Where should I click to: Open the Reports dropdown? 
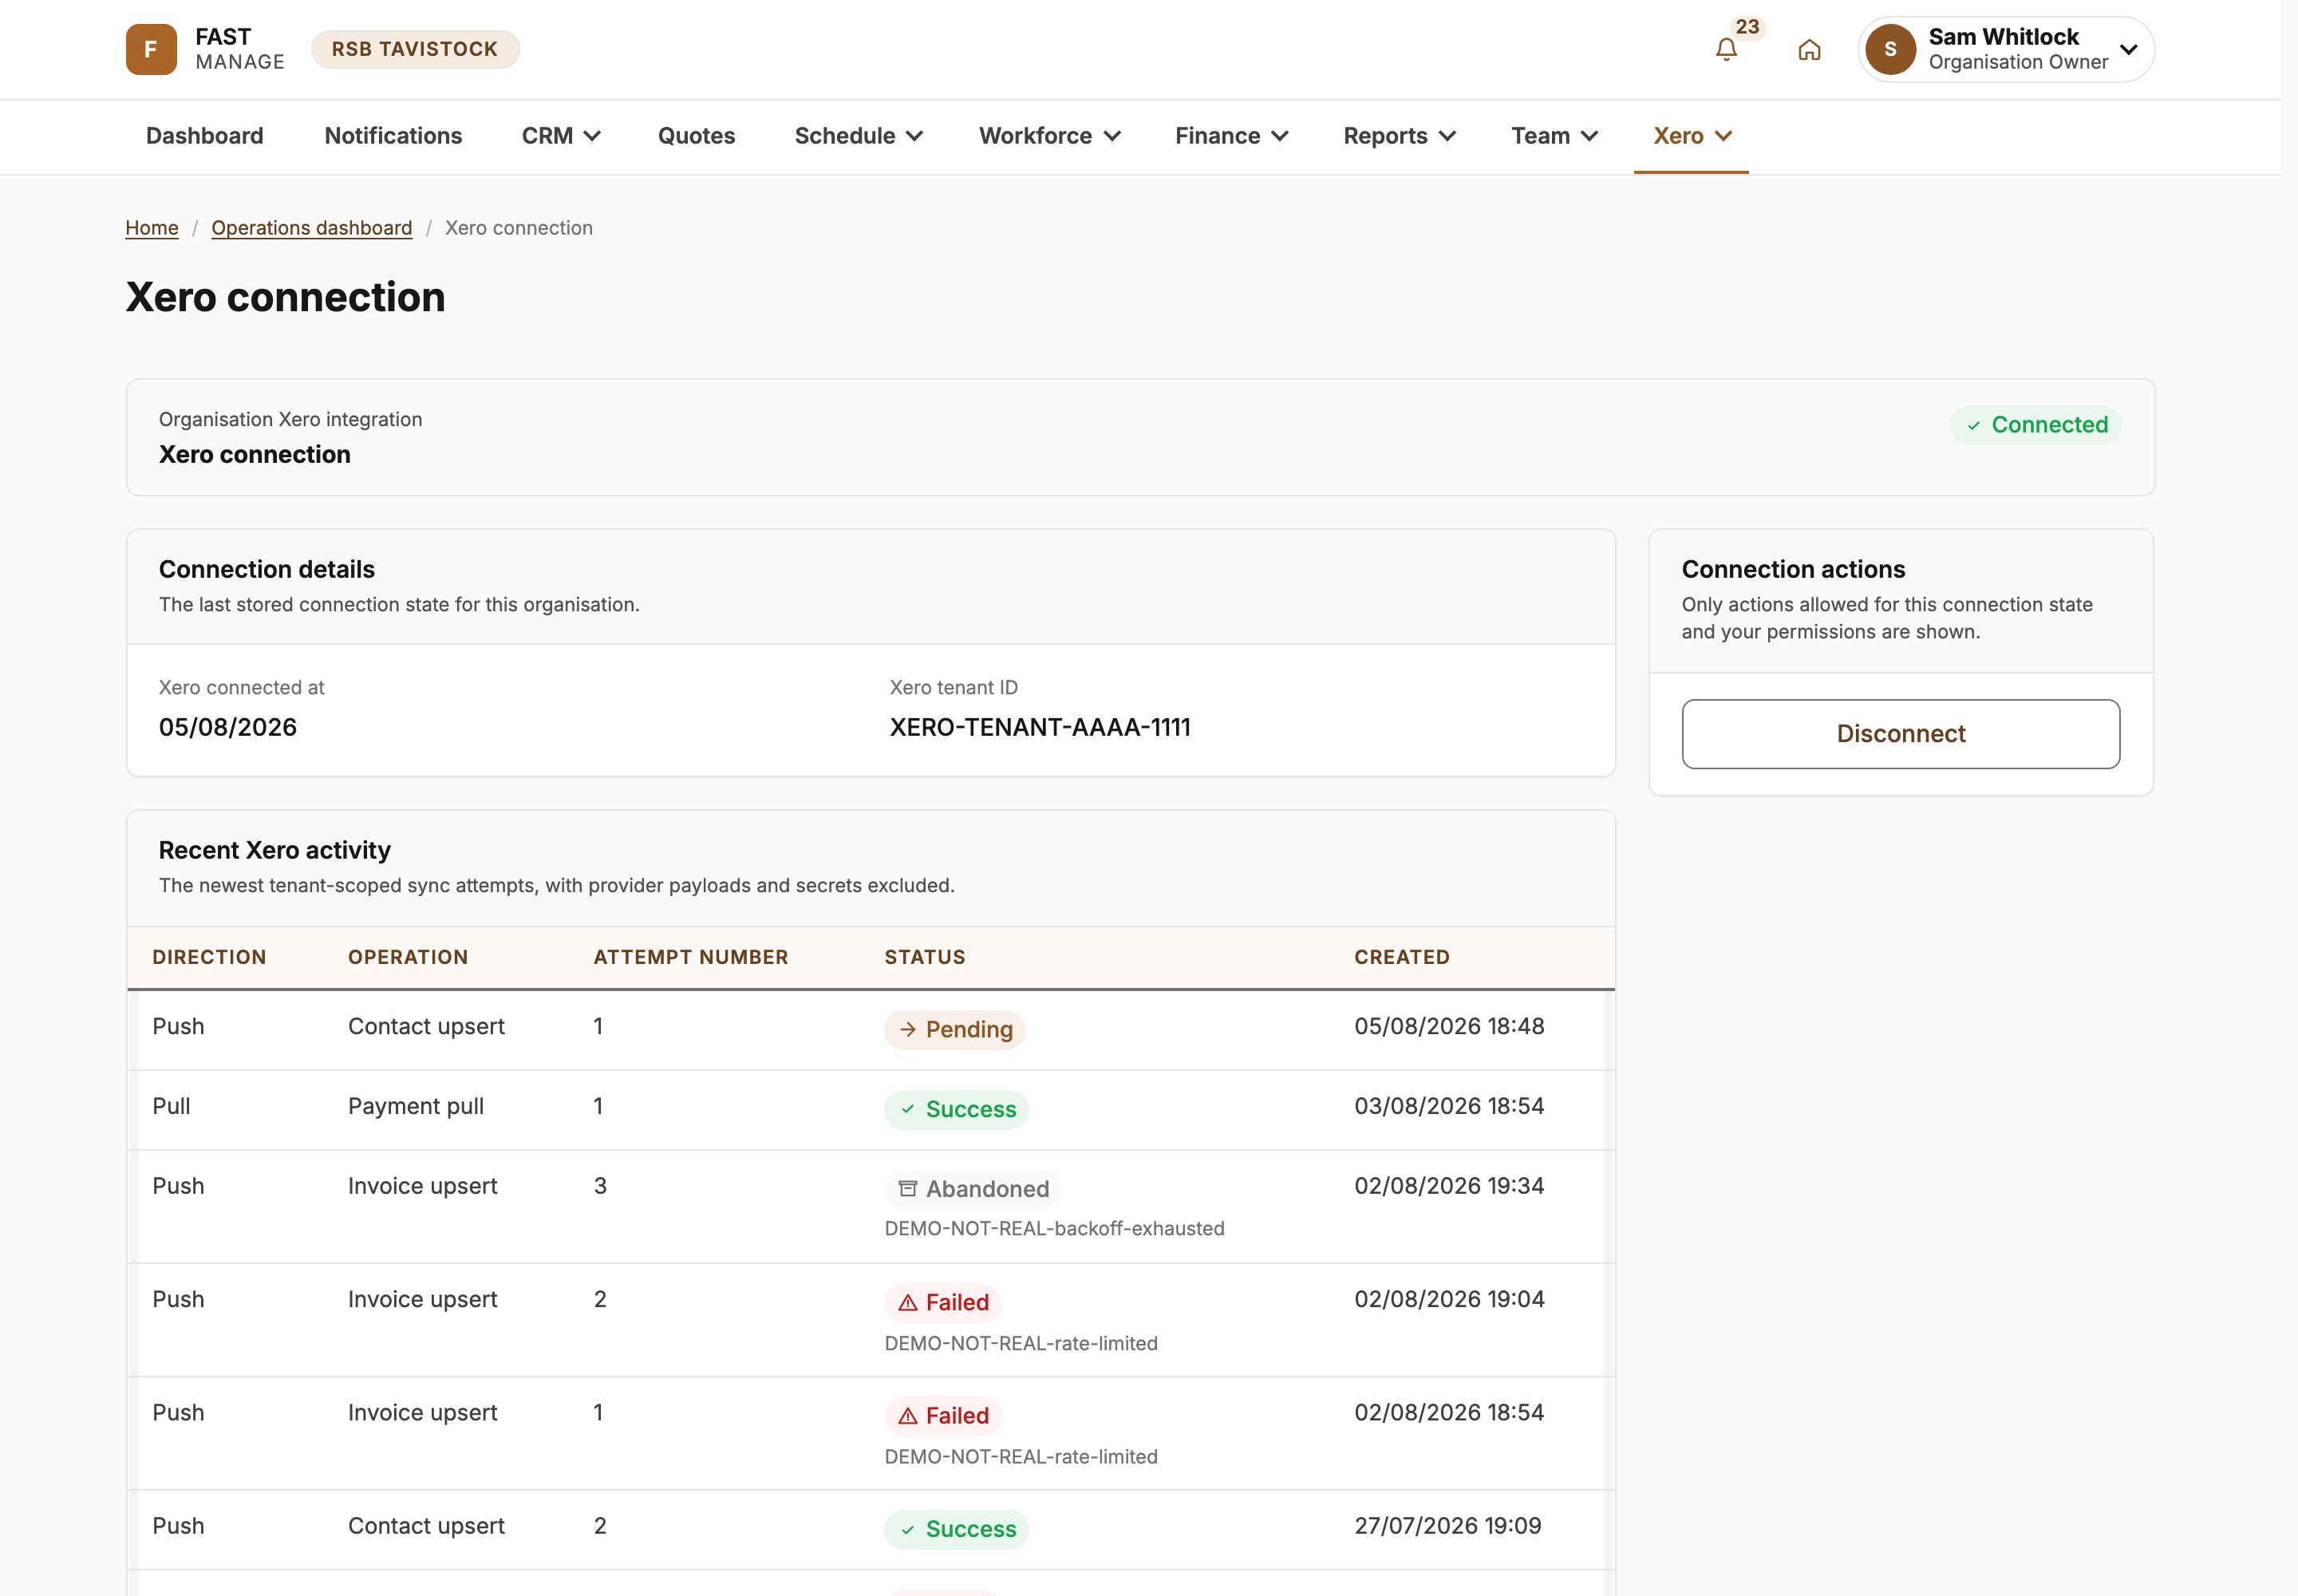[1400, 136]
